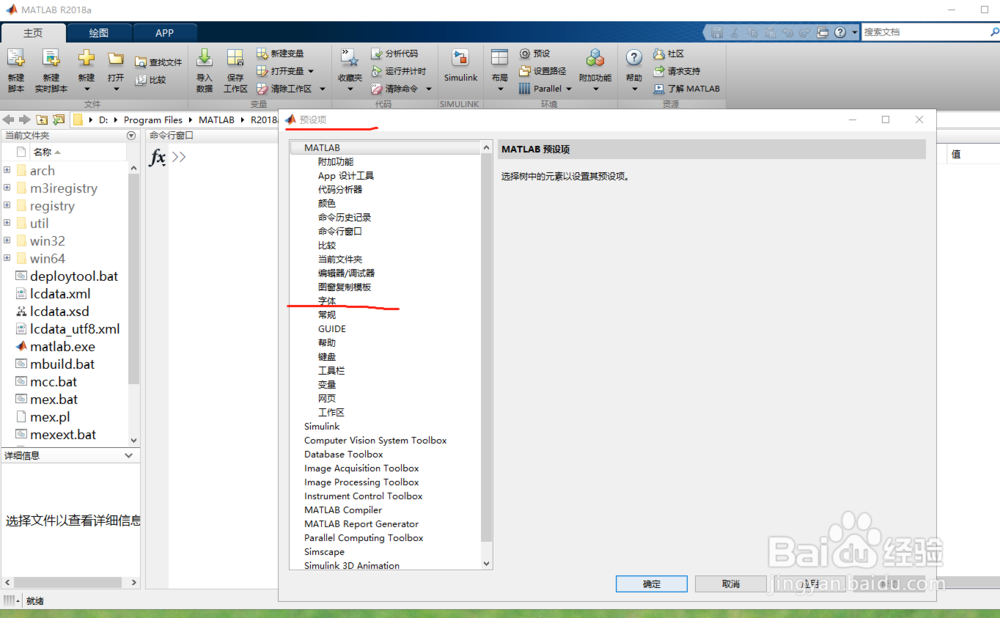Select the matlab.exe file
This screenshot has width=1000, height=618.
click(62, 346)
